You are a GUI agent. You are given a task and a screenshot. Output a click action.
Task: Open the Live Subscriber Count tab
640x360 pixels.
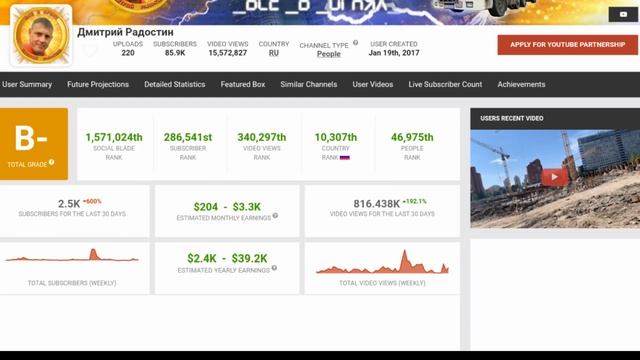tap(445, 84)
